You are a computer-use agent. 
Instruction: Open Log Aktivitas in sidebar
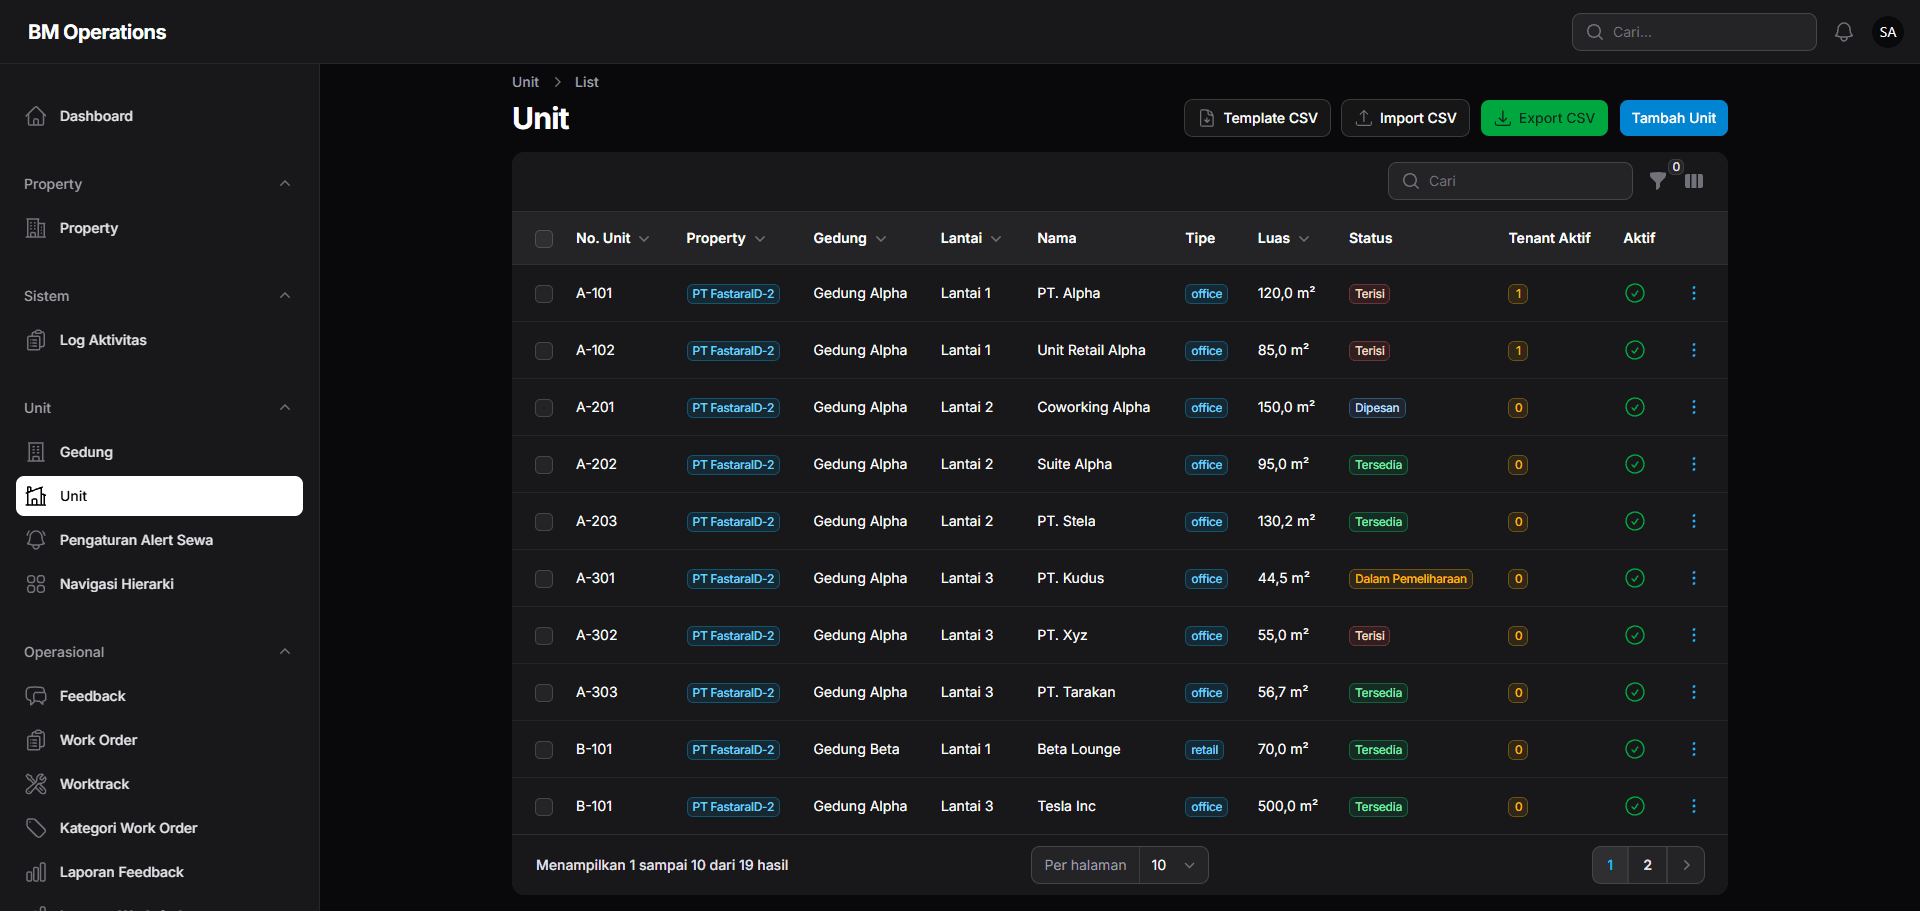tap(159, 340)
